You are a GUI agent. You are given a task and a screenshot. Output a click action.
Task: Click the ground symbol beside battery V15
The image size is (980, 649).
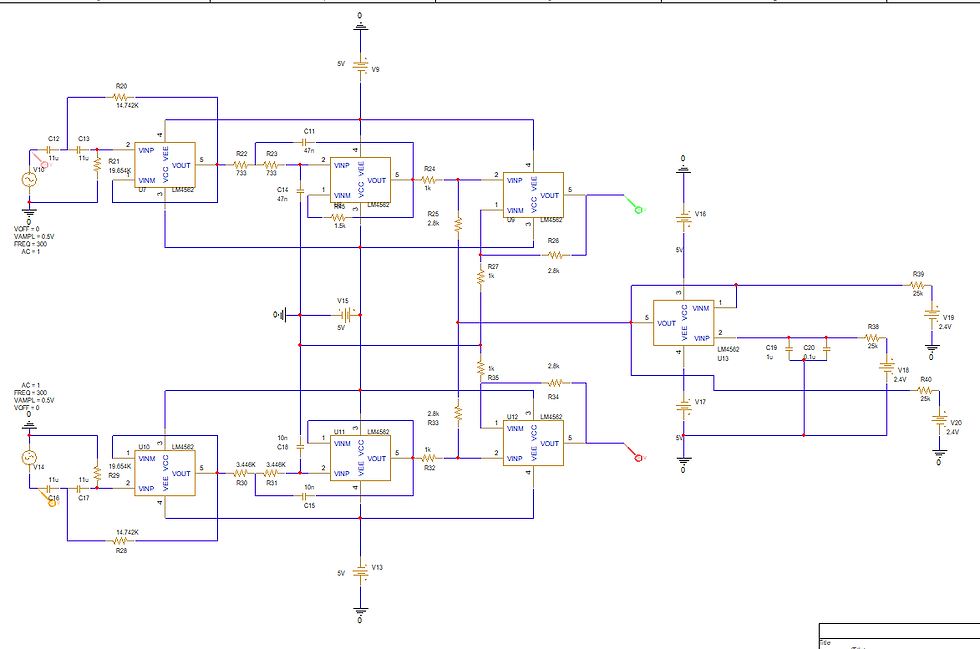click(x=281, y=315)
